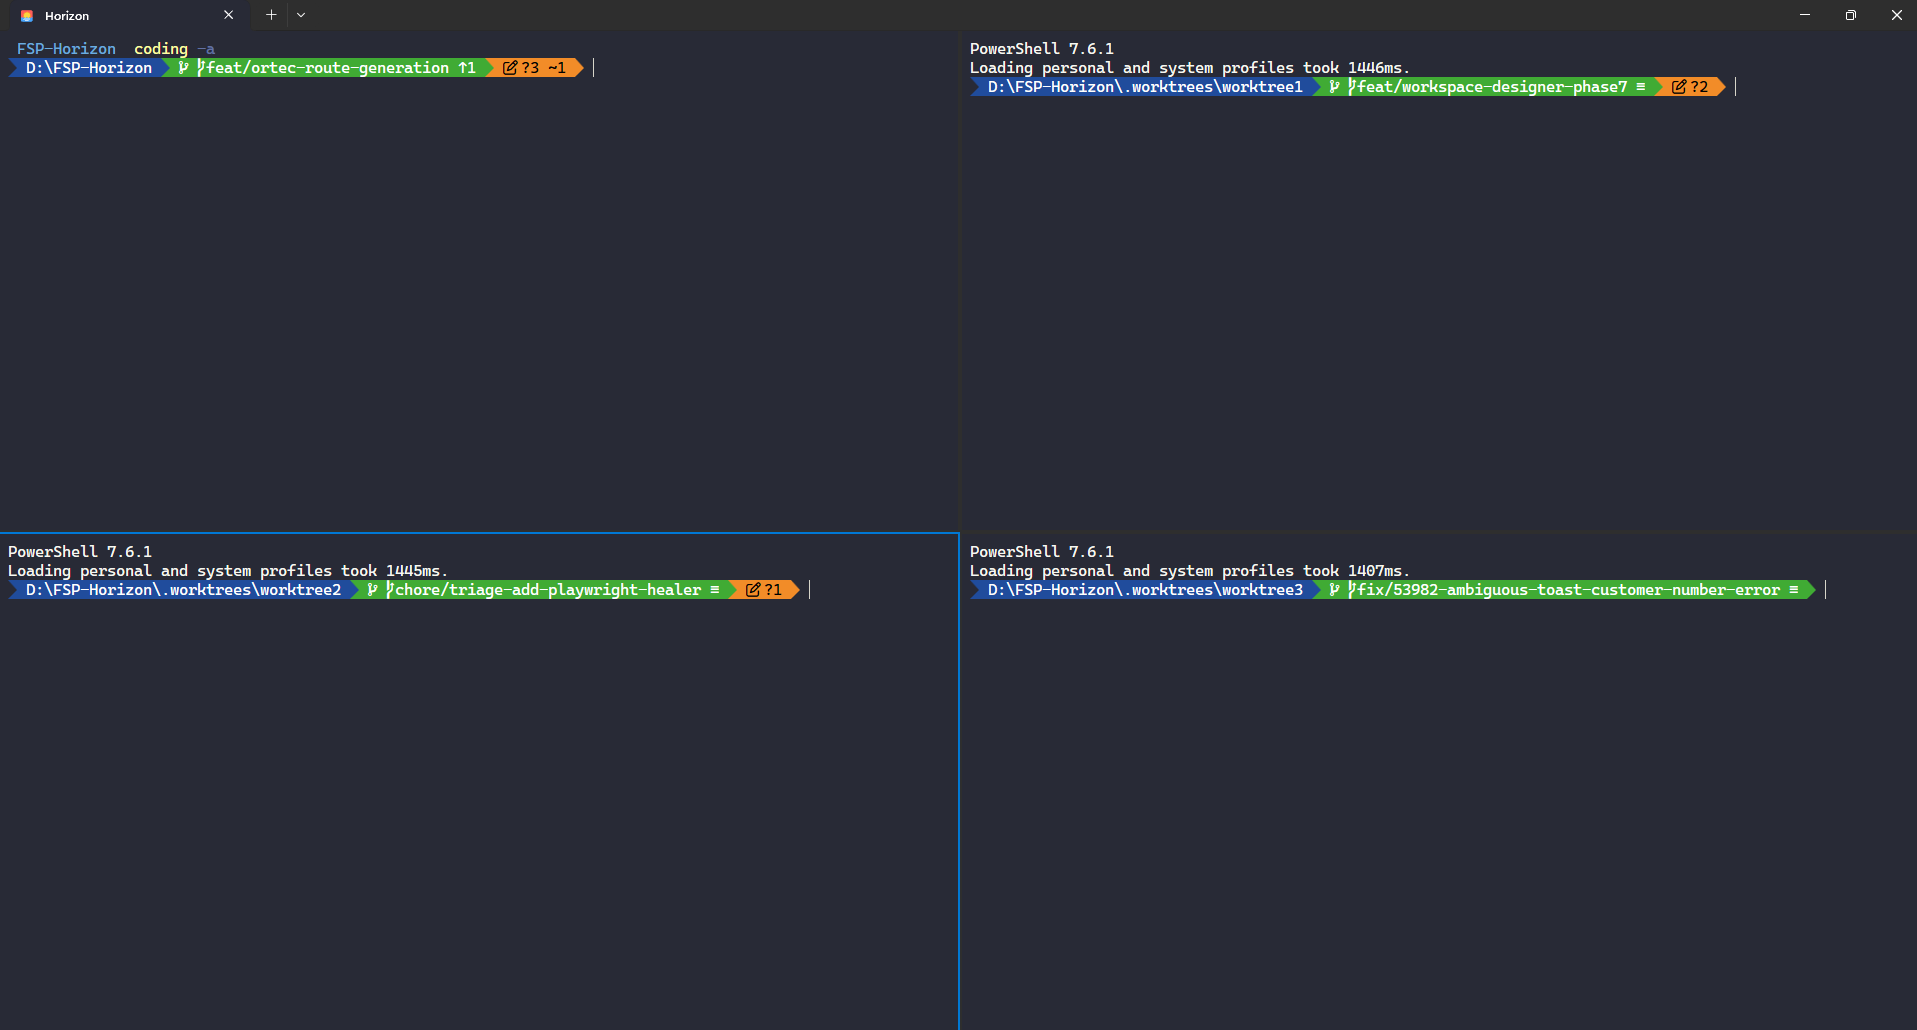This screenshot has height=1030, width=1917.
Task: Close the Horizon tab
Action: point(229,15)
